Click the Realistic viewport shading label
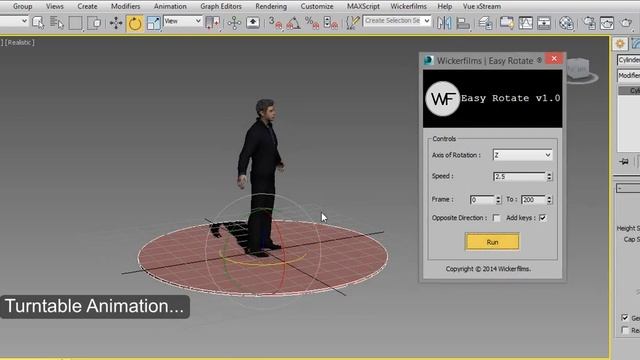 (x=20, y=42)
